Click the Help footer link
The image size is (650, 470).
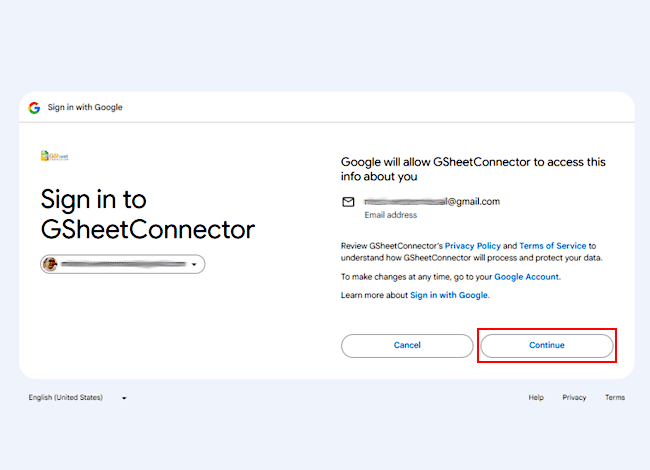pos(536,397)
